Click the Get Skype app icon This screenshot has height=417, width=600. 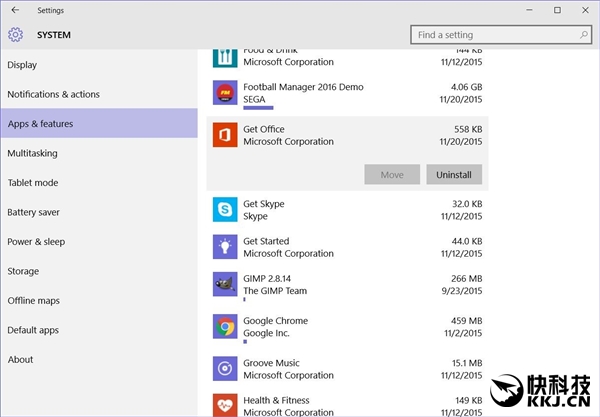(225, 210)
